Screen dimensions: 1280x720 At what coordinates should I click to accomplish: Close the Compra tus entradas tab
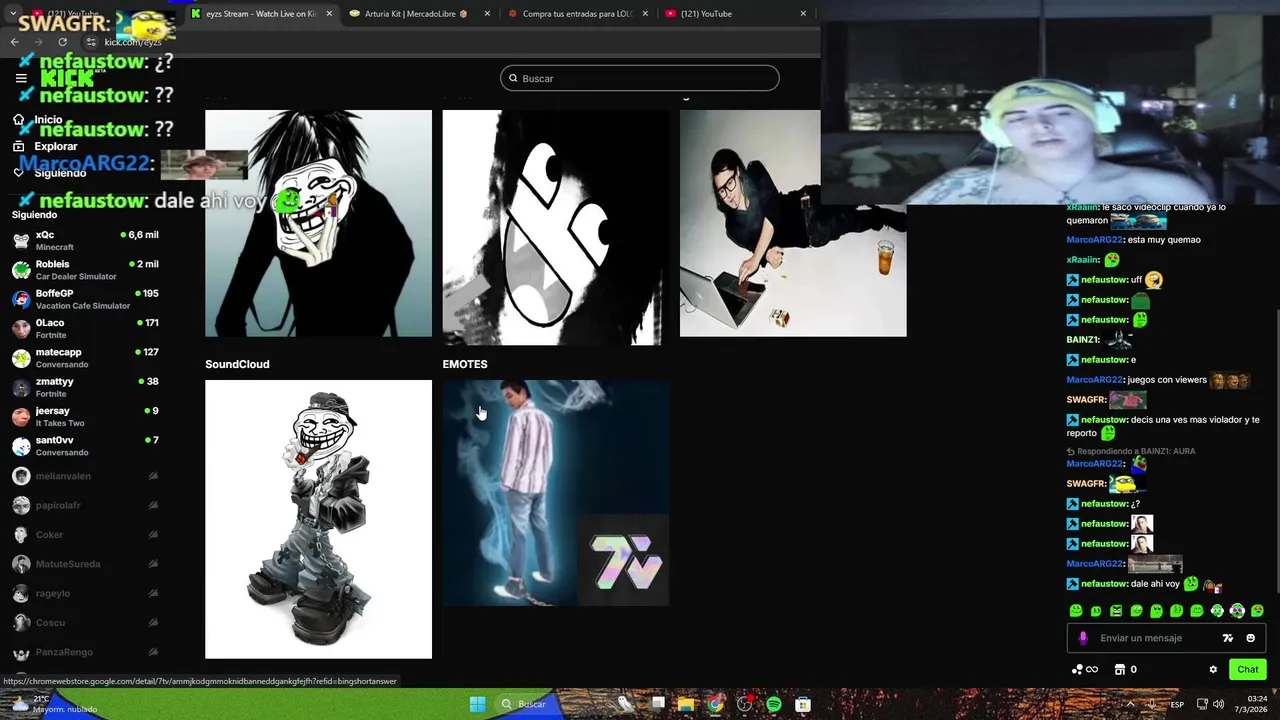[645, 14]
